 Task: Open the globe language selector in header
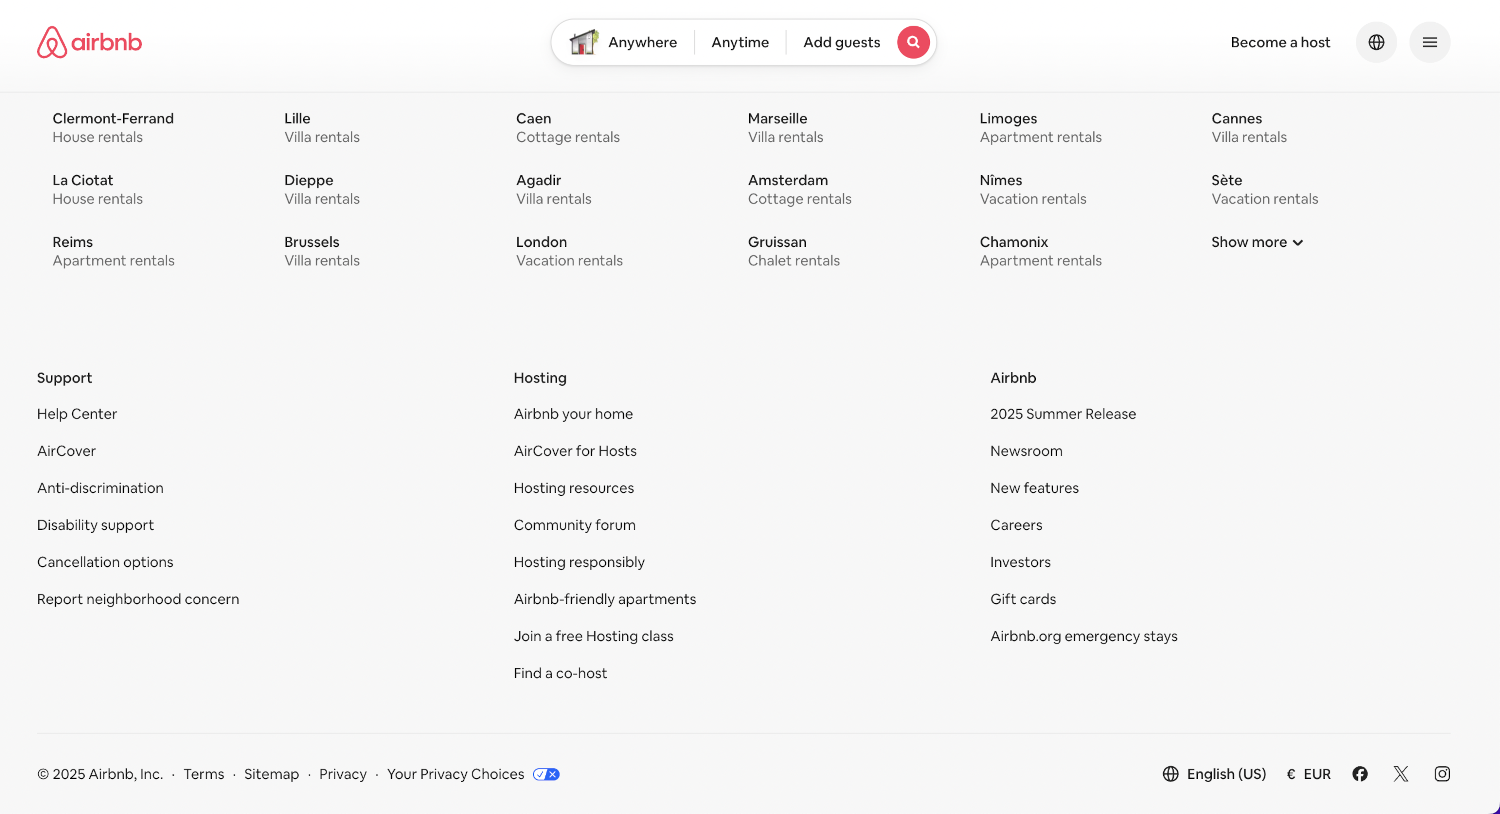click(1376, 42)
